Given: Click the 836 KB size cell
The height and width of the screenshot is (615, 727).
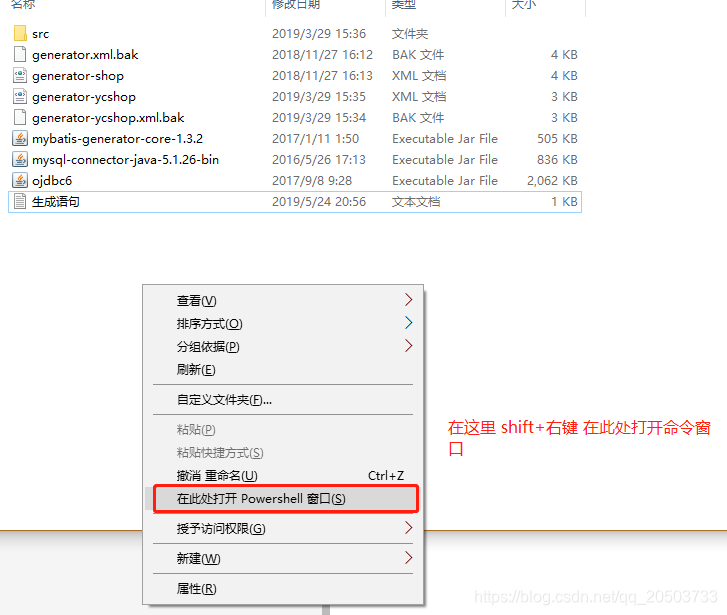Looking at the screenshot, I should 557,160.
